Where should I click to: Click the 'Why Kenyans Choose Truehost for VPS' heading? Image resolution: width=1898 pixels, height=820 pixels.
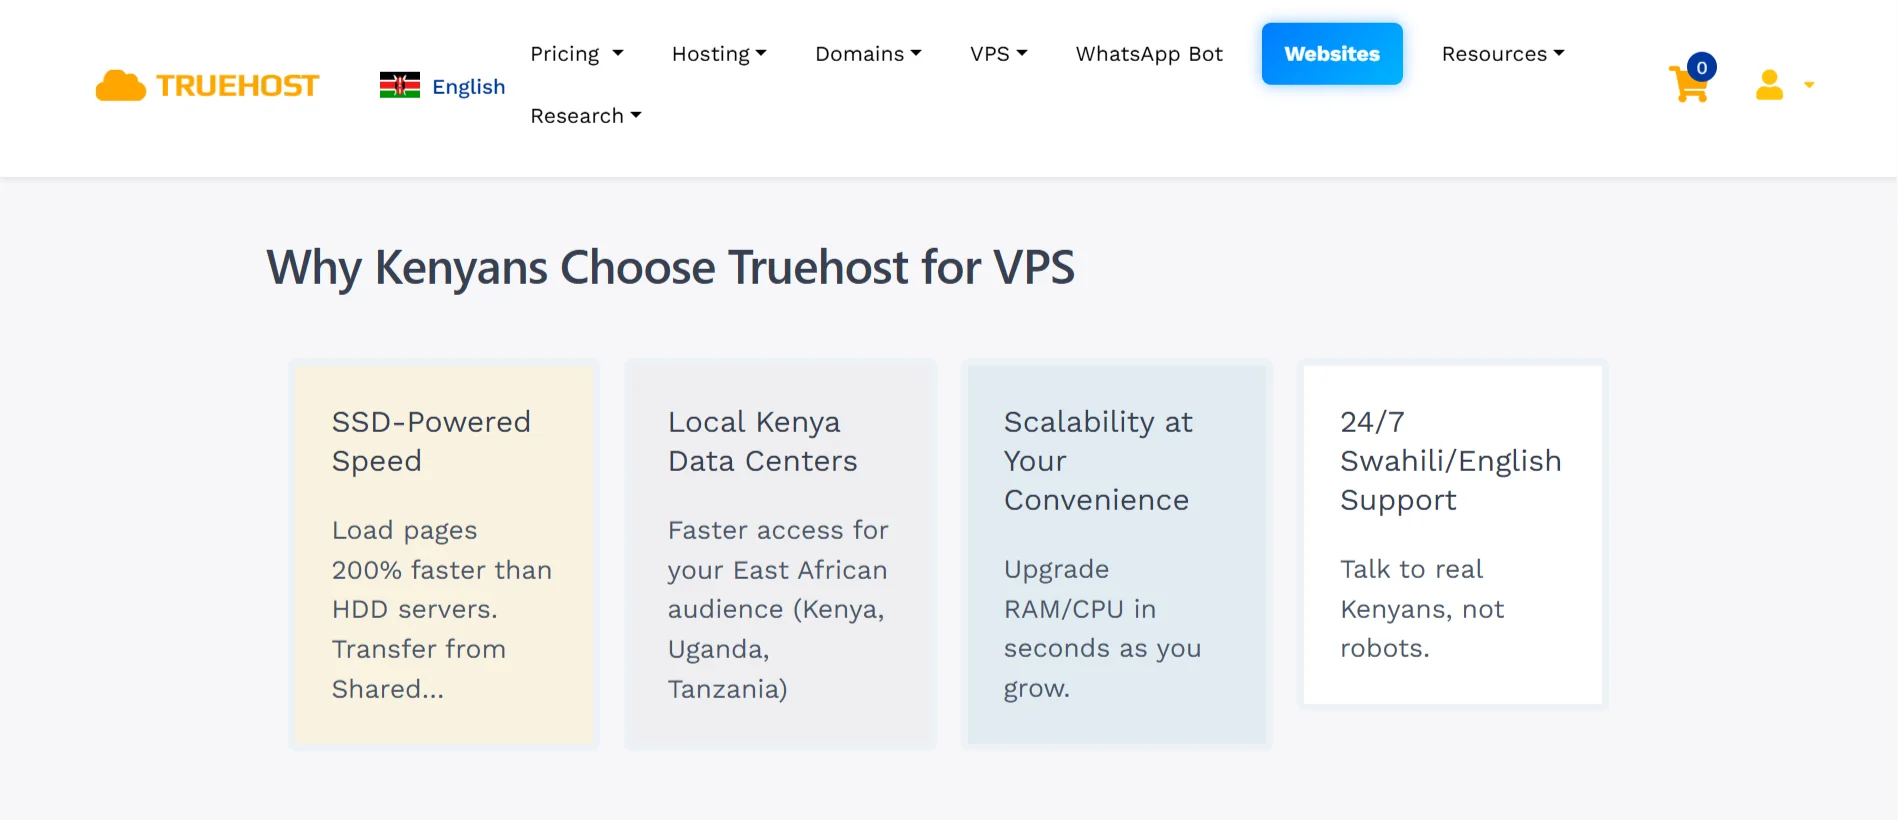coord(670,268)
